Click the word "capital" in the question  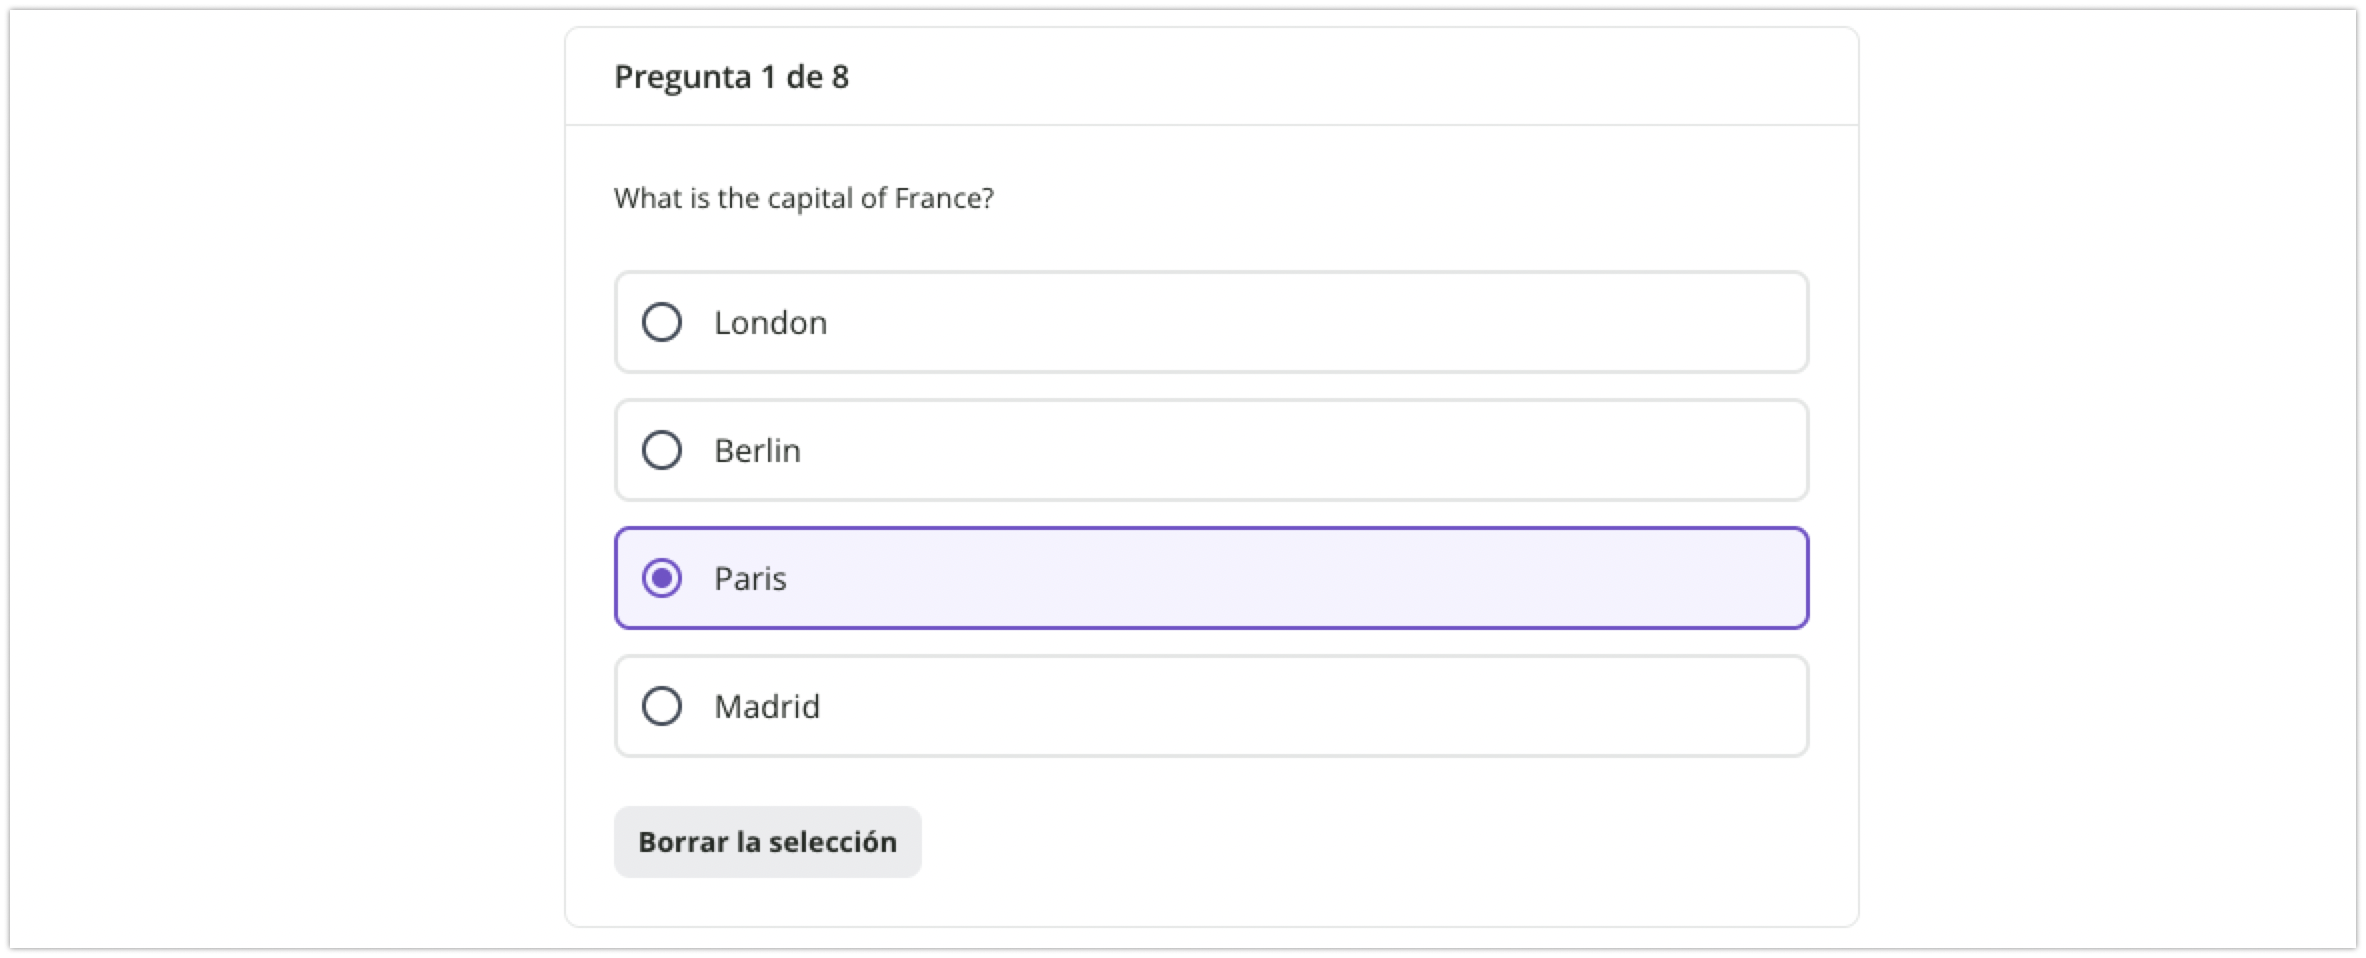tap(809, 198)
